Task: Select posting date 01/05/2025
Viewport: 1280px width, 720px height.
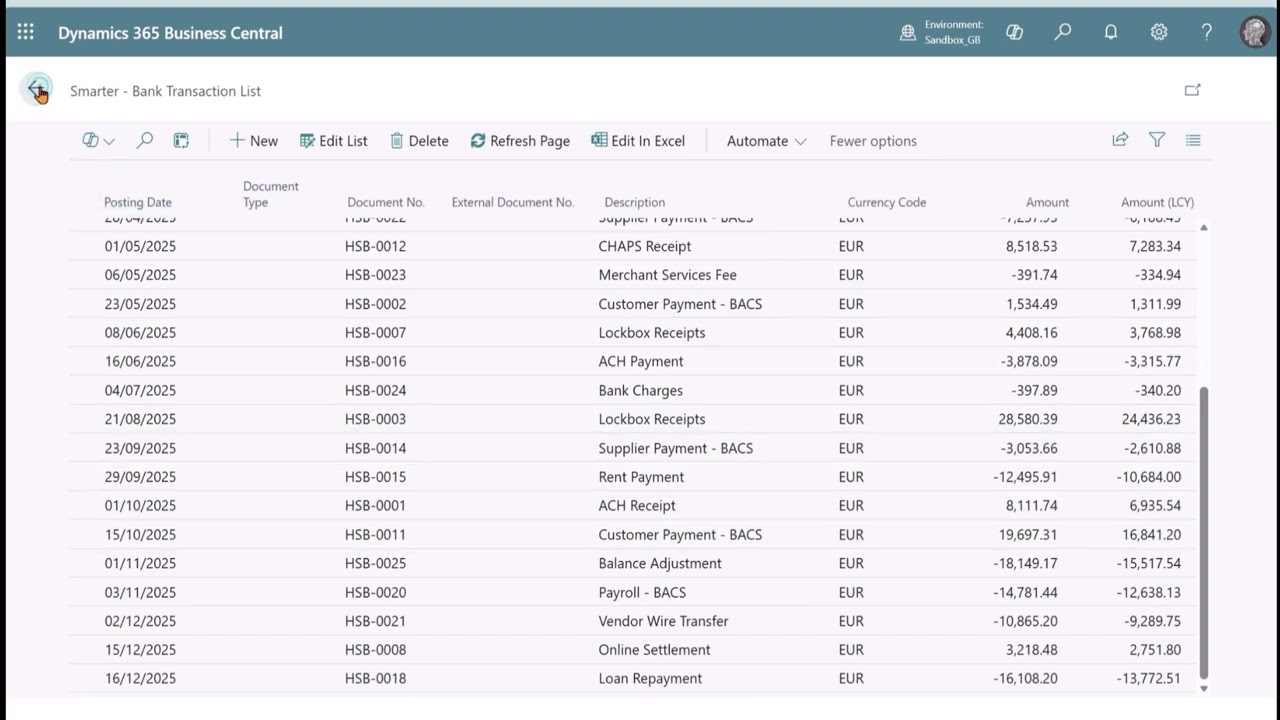Action: coord(140,246)
